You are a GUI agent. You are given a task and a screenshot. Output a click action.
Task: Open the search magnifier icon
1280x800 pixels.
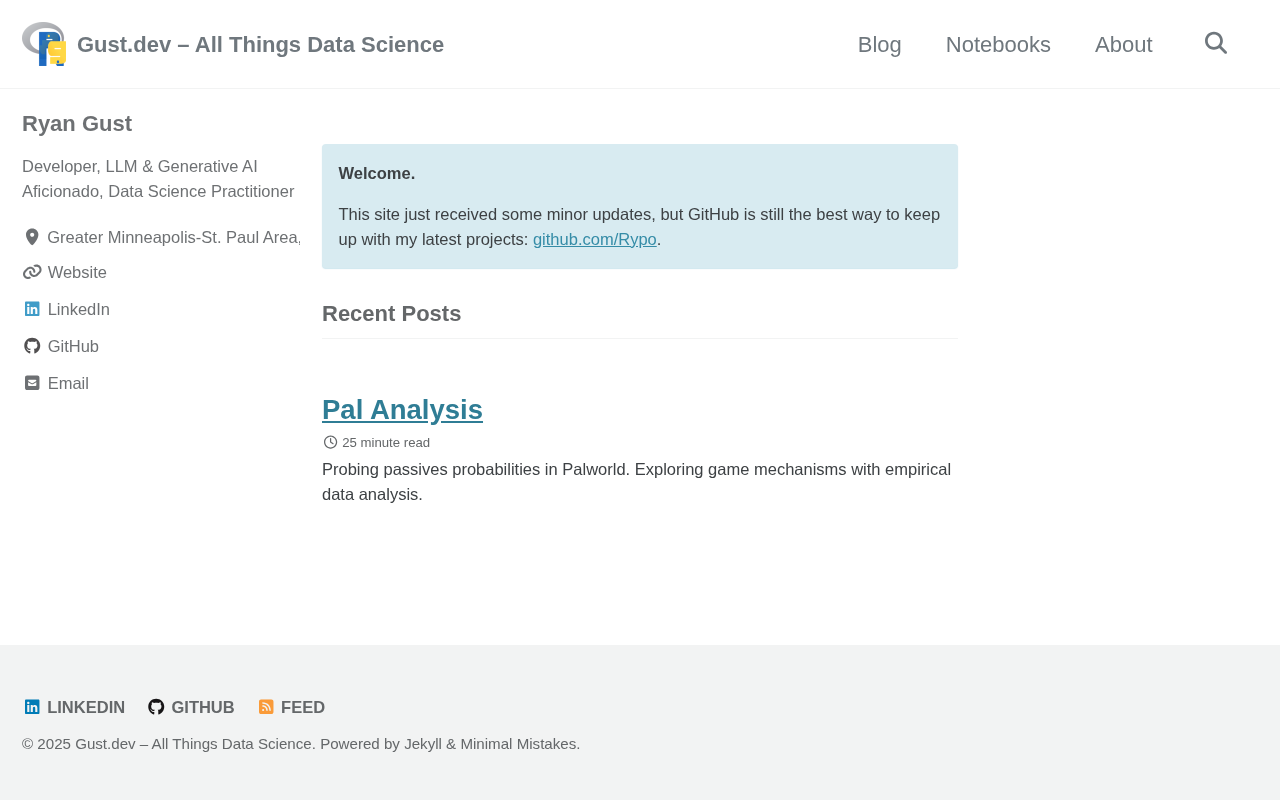coord(1215,43)
